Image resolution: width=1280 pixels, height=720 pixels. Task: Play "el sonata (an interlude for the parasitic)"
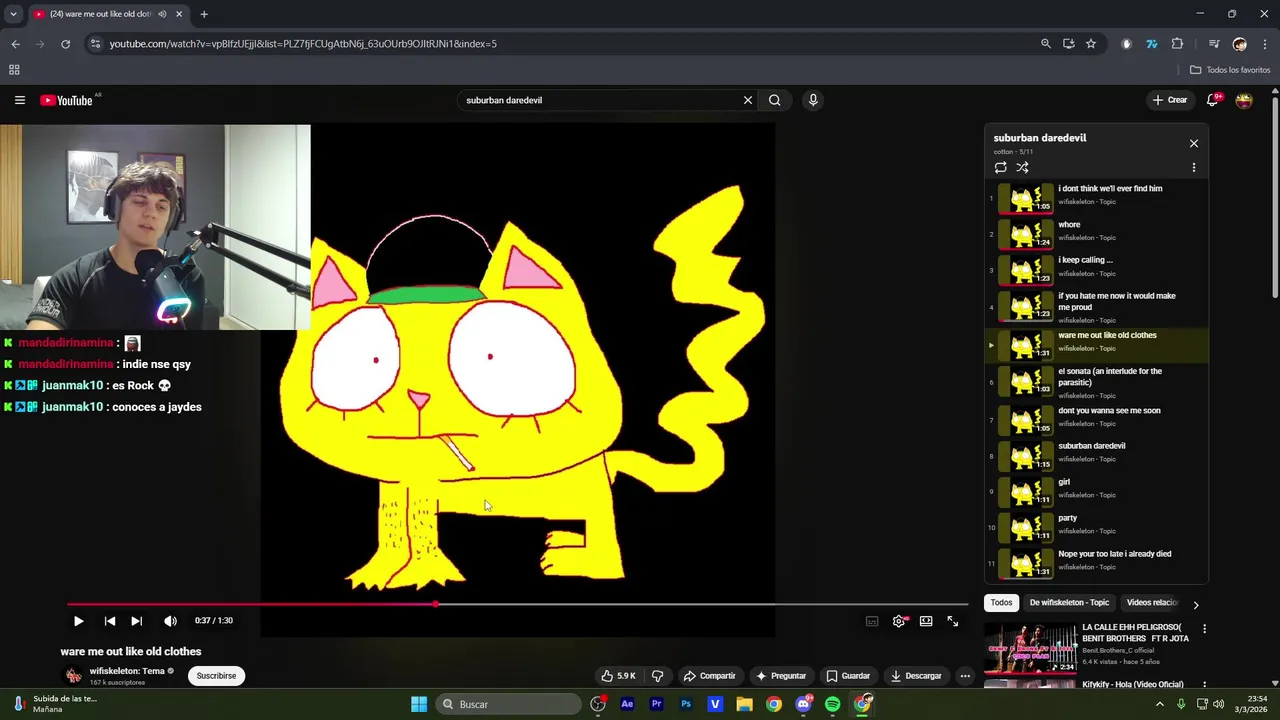coord(1096,383)
